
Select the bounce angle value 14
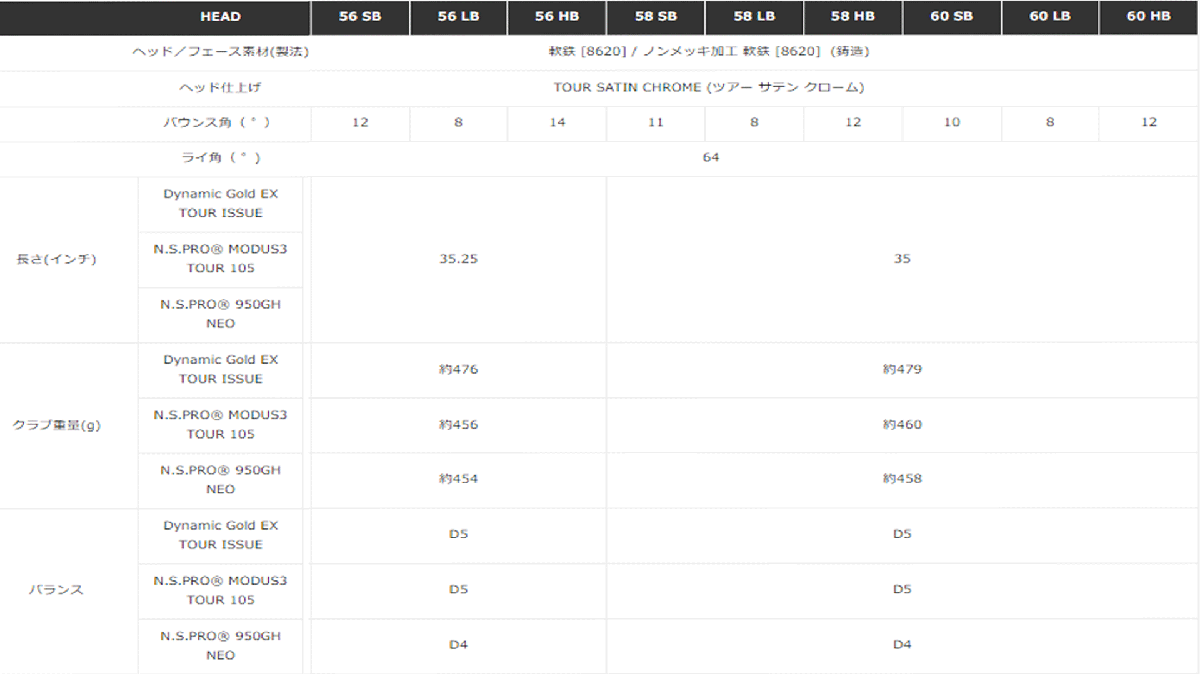pyautogui.click(x=557, y=123)
